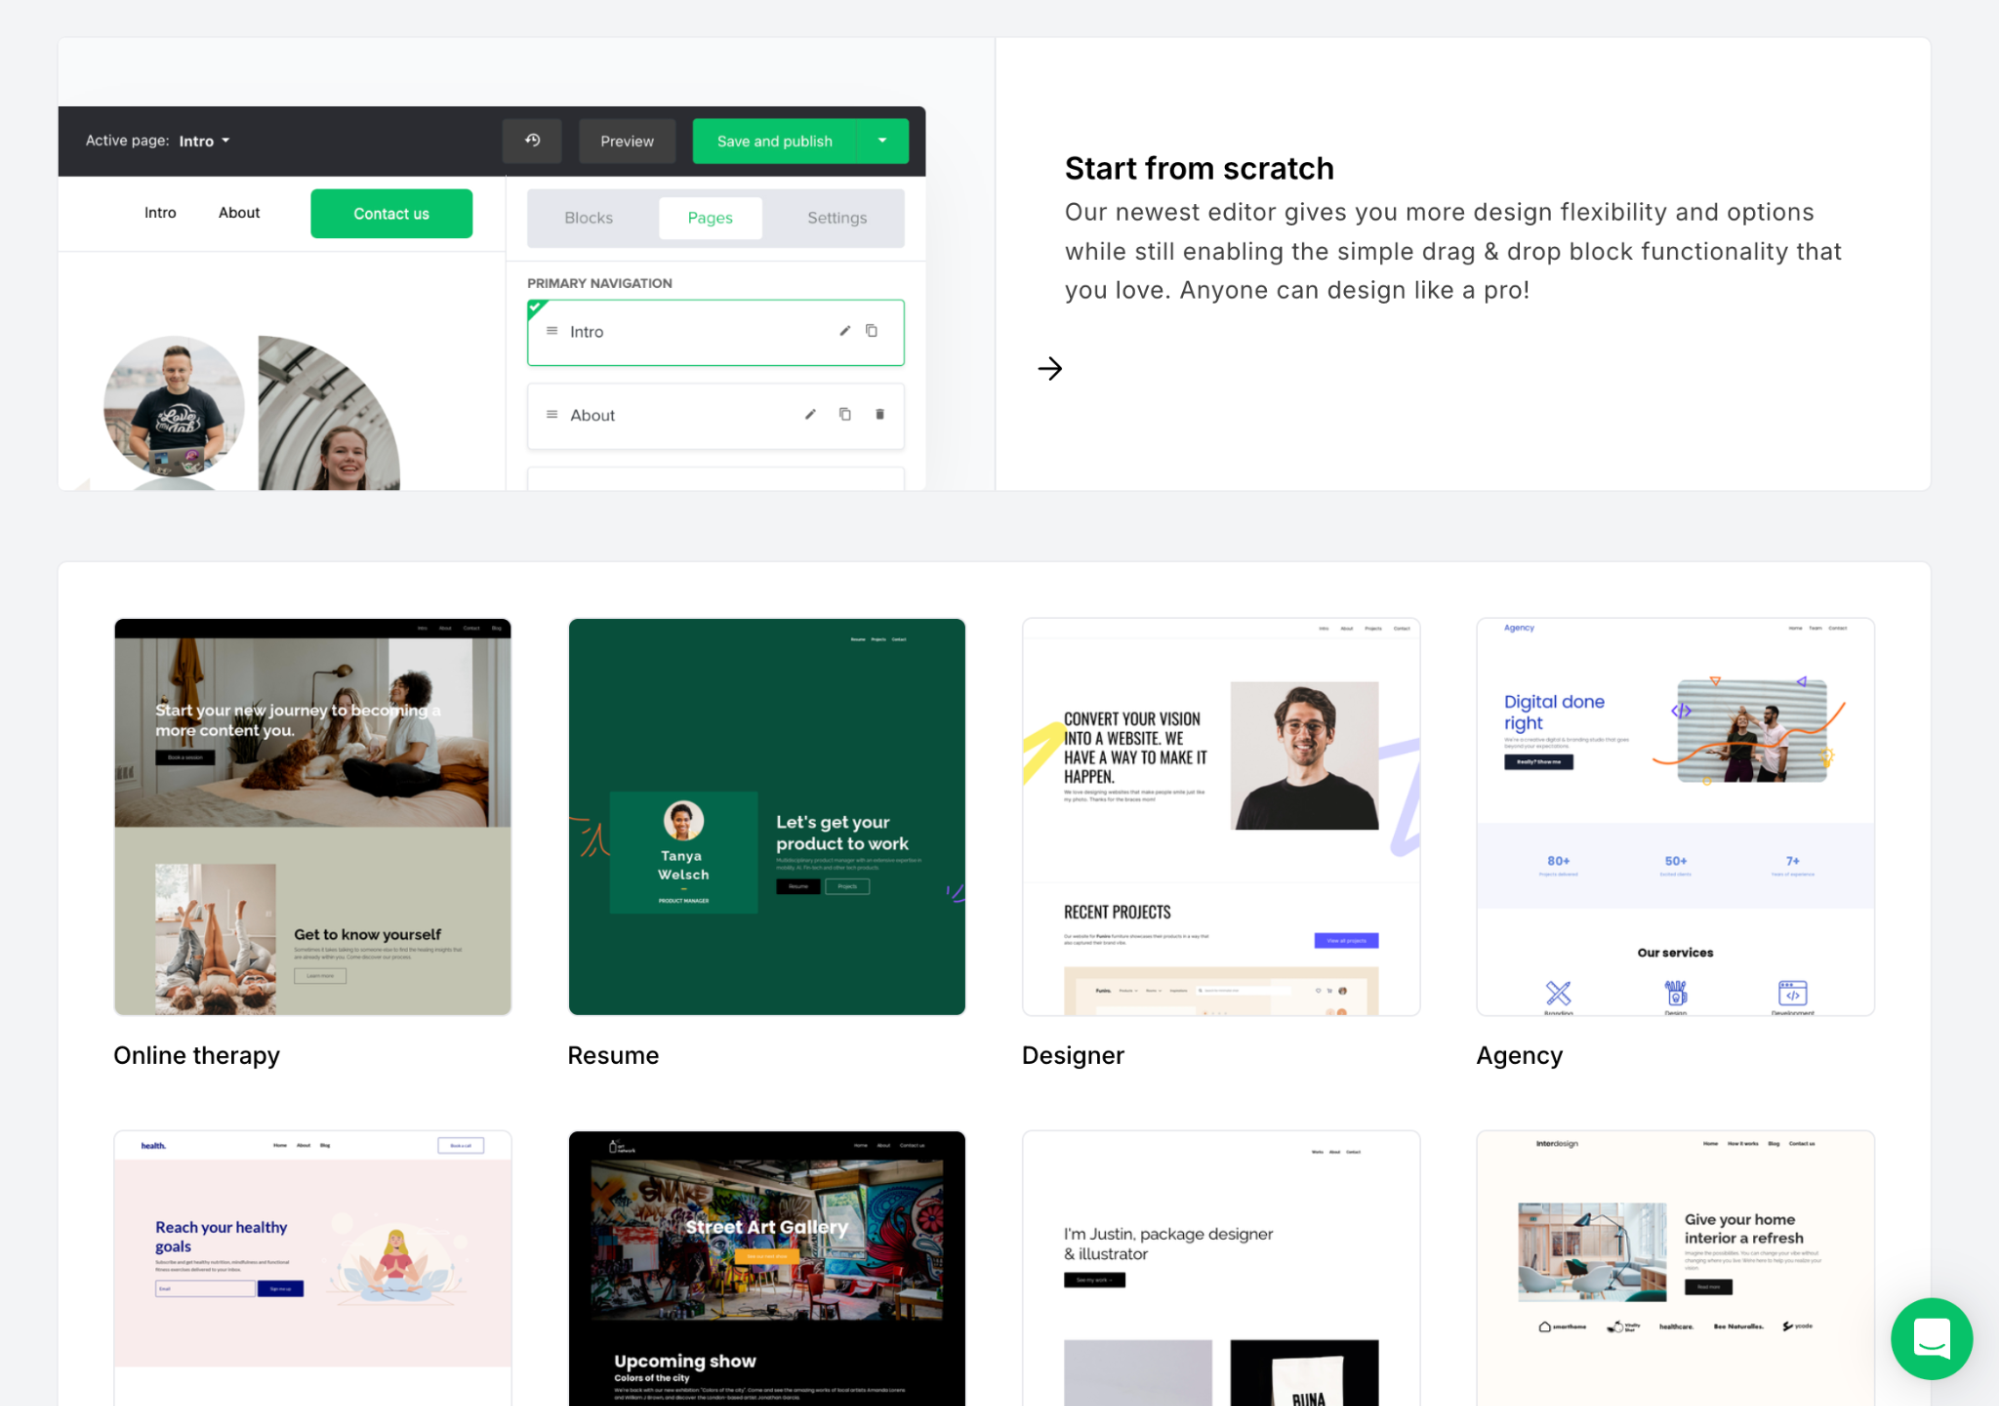Click the edit pencil icon for Intro page

click(x=841, y=332)
